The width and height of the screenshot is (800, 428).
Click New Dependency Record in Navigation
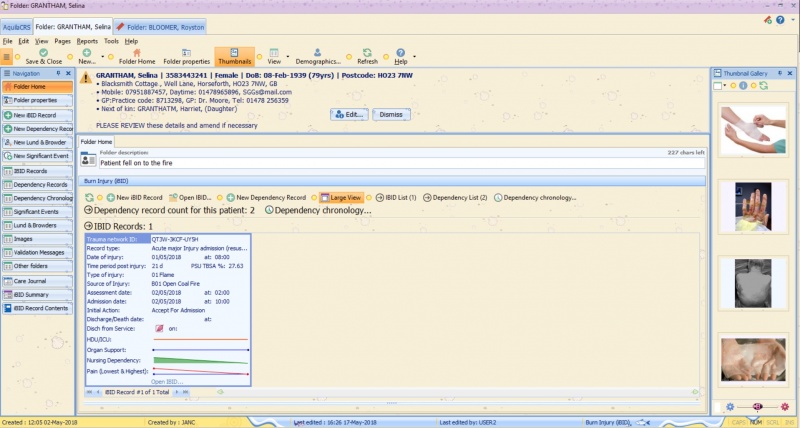coord(38,129)
